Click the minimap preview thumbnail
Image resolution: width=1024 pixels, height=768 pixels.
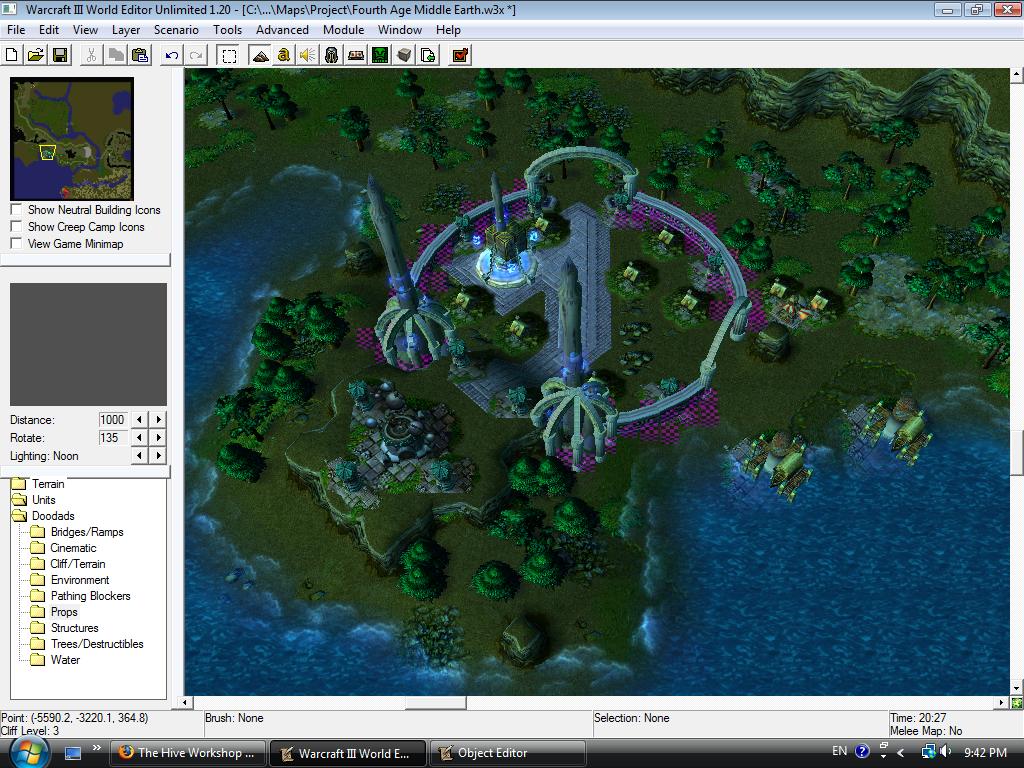point(72,138)
